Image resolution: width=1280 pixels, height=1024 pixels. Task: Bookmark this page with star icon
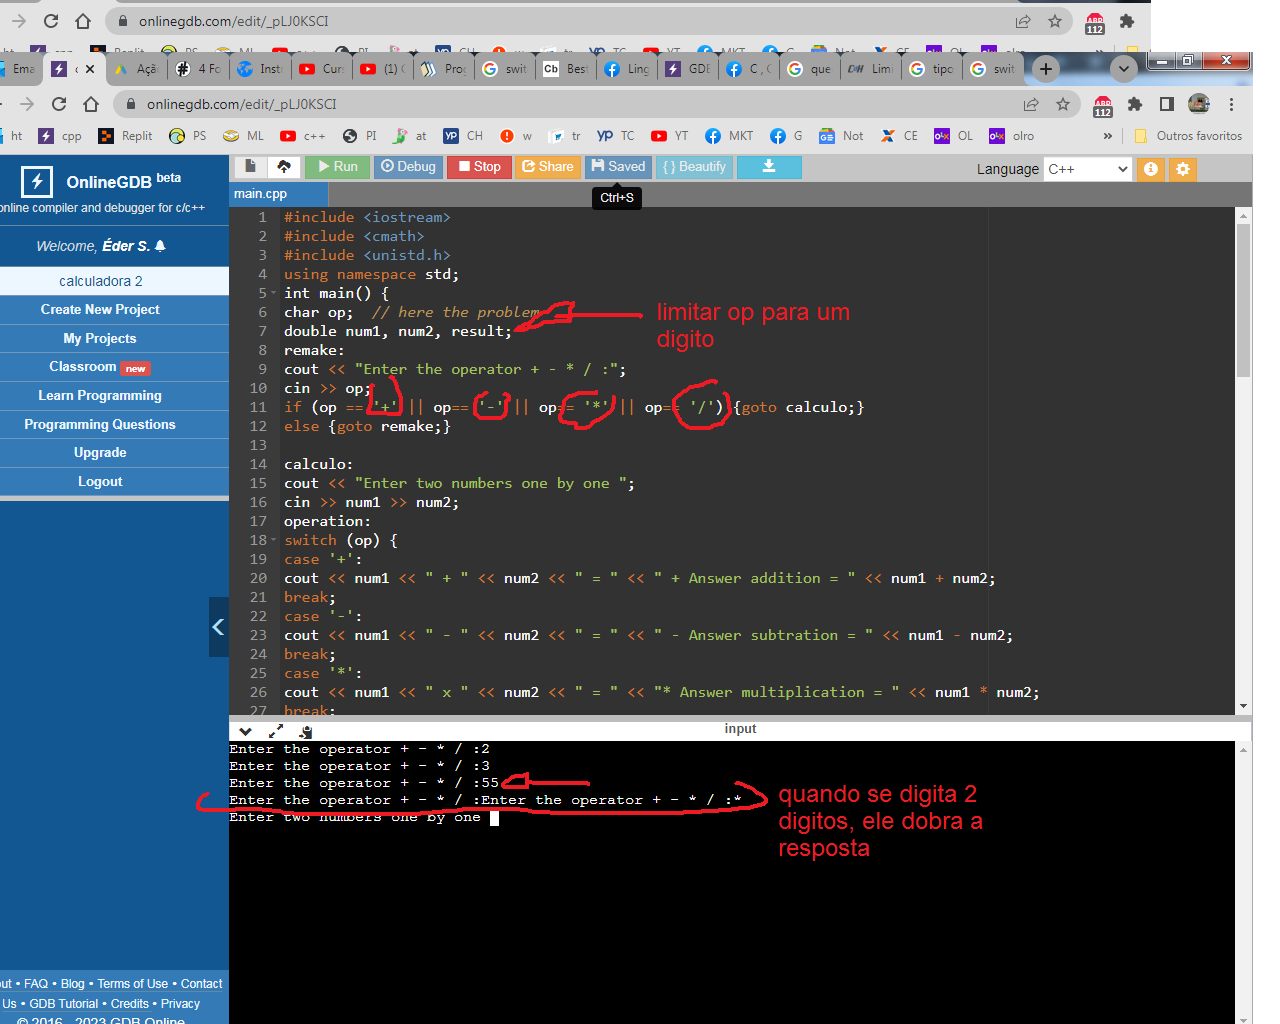click(1063, 104)
